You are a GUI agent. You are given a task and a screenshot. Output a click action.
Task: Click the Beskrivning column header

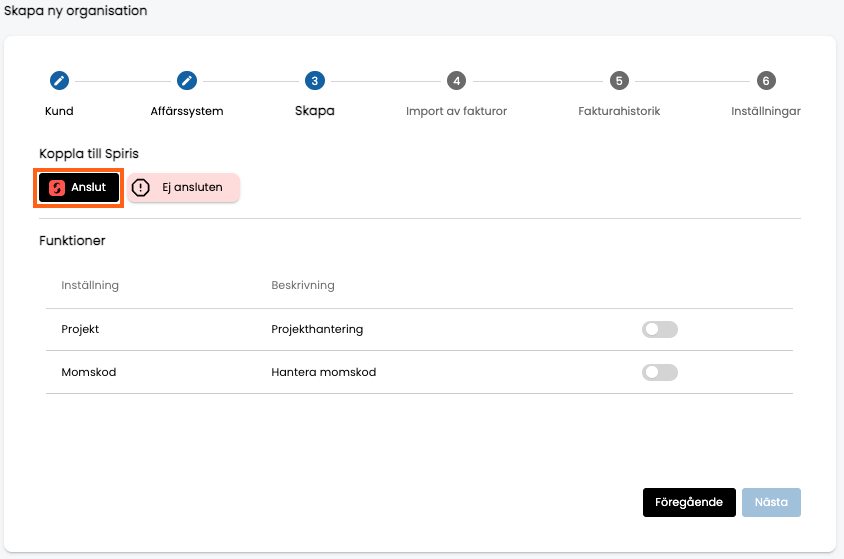303,285
